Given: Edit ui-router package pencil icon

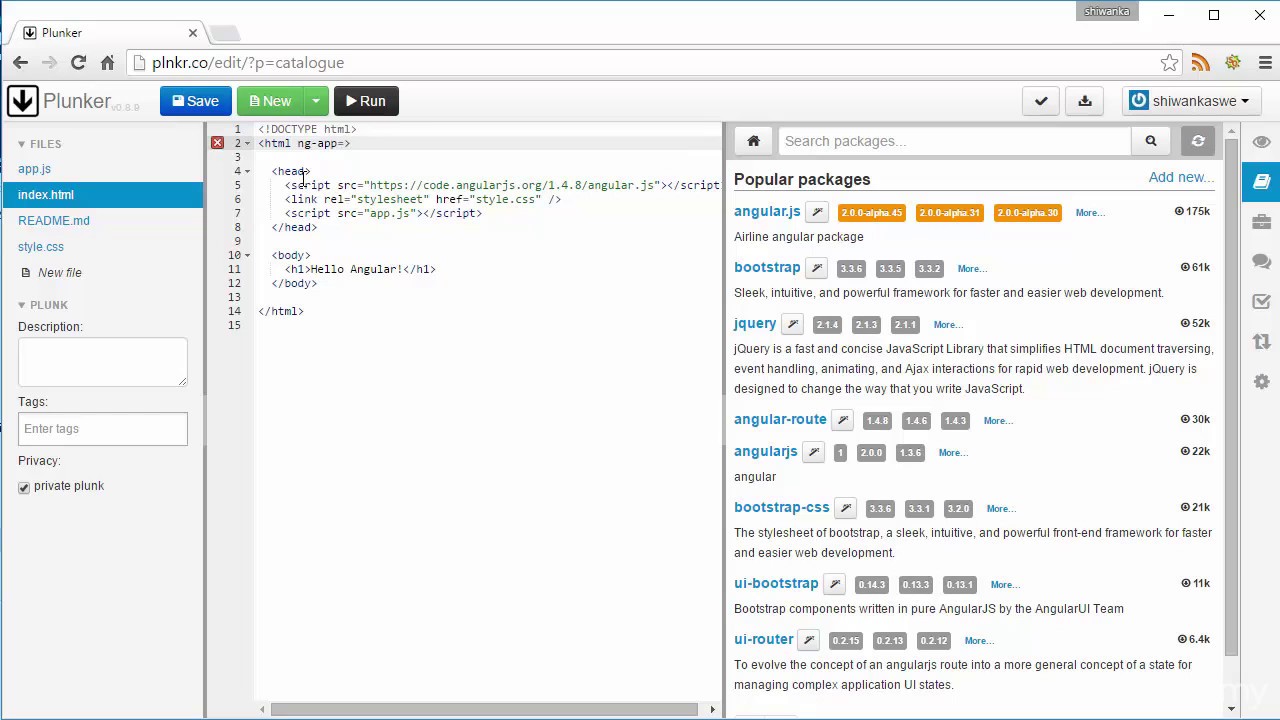Looking at the screenshot, I should (809, 640).
